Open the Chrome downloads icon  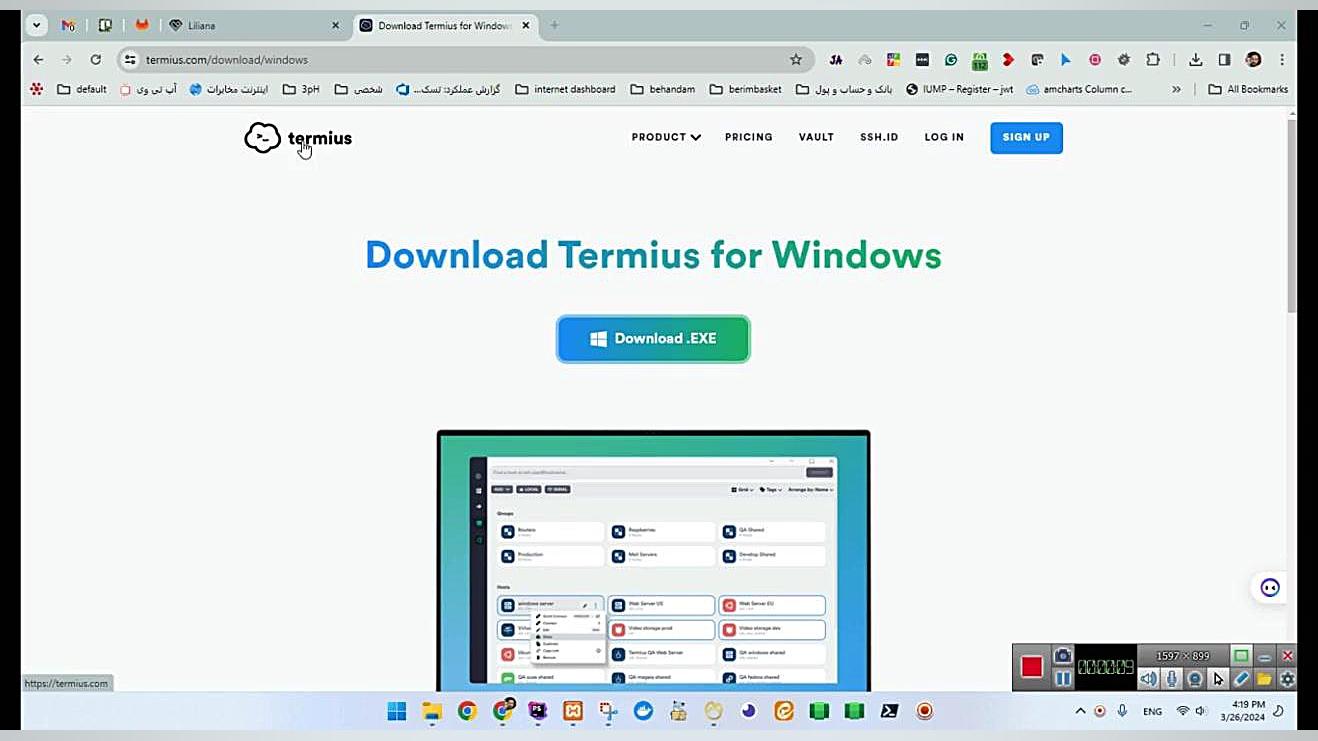[1196, 60]
